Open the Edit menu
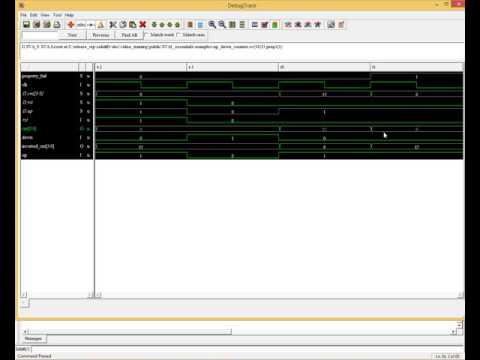This screenshot has height=360, width=480. (34, 15)
